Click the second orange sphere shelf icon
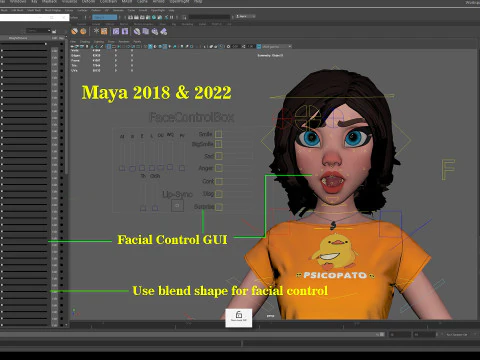Viewport: 480px width, 360px height. coord(83,31)
